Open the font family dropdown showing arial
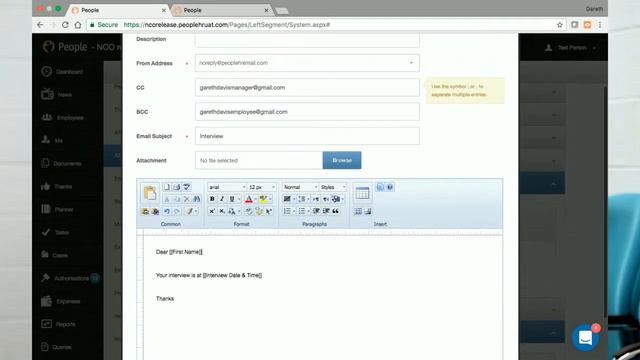 [x=227, y=187]
